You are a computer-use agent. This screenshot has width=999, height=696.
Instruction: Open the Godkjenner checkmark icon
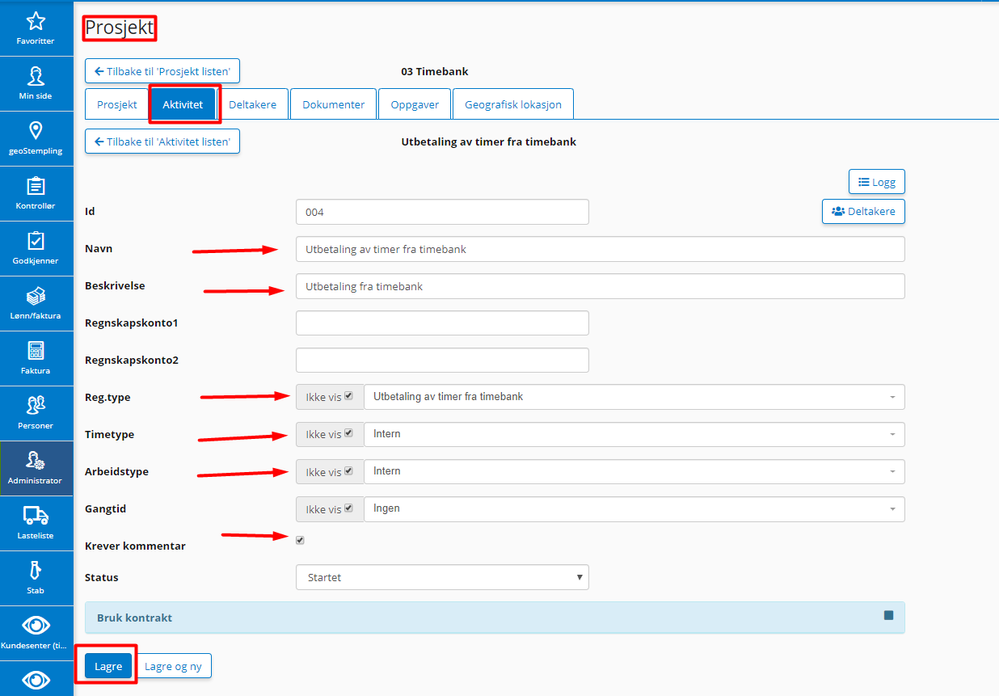(36, 241)
